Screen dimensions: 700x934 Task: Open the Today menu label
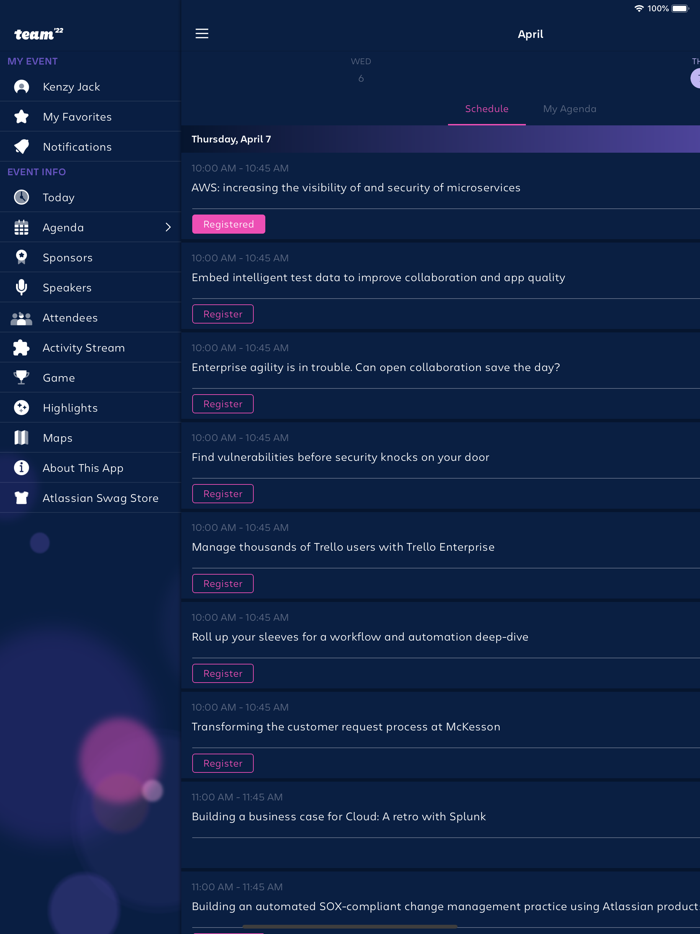click(58, 197)
